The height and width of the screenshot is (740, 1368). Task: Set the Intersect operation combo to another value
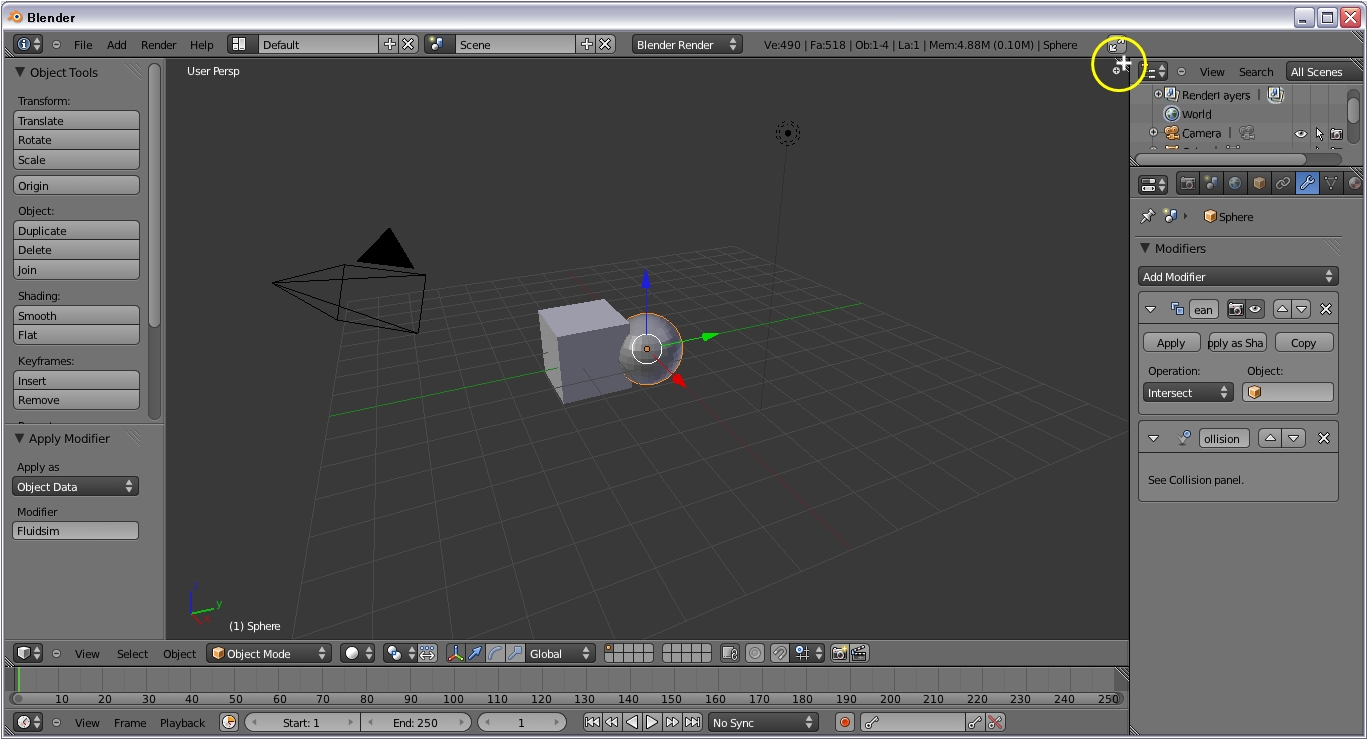[x=1187, y=392]
